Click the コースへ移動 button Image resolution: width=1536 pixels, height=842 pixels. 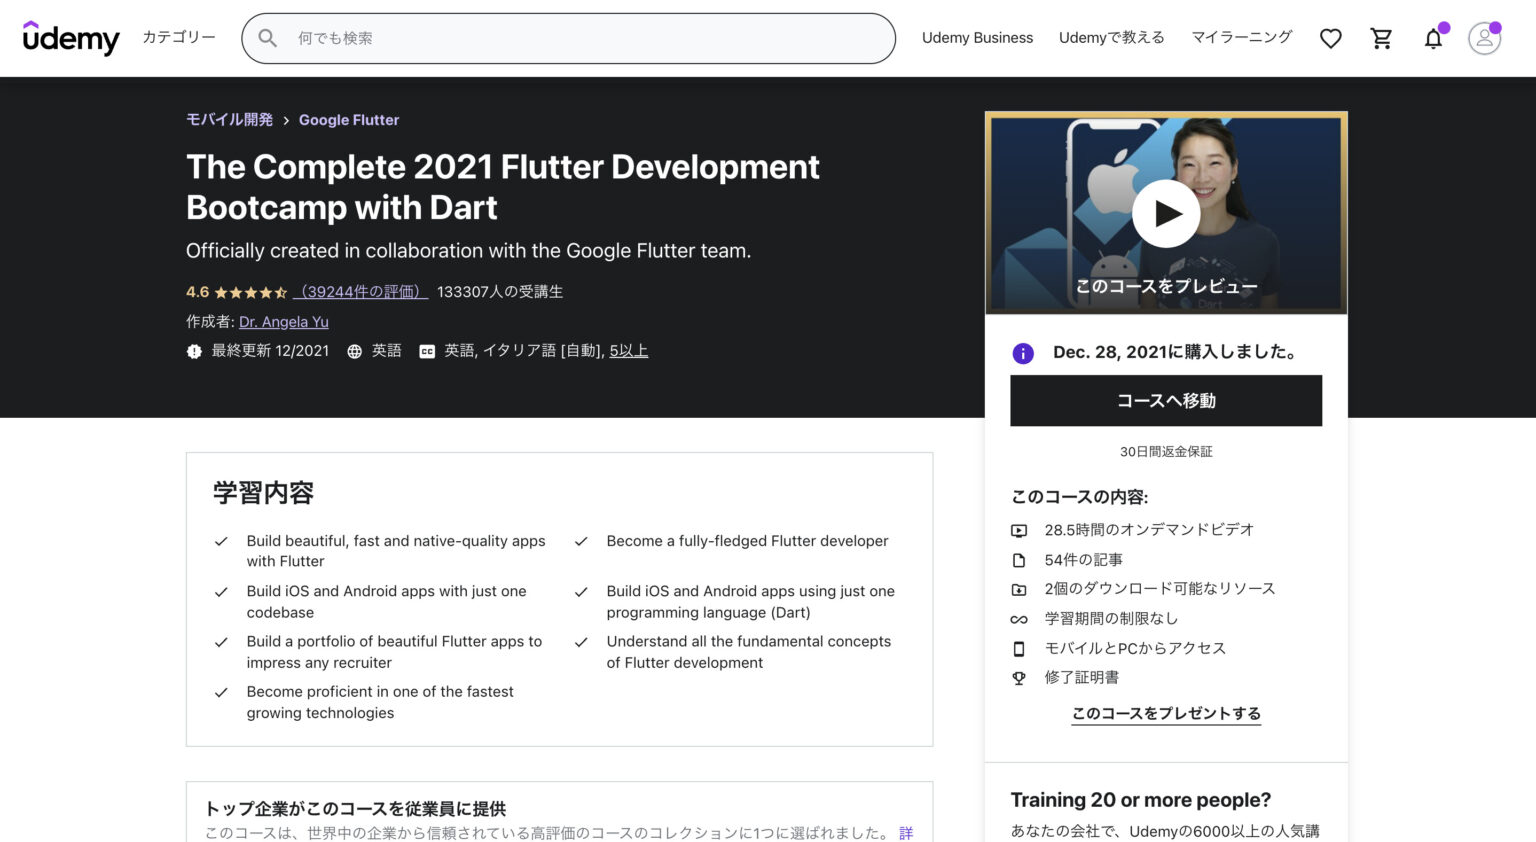pyautogui.click(x=1166, y=400)
